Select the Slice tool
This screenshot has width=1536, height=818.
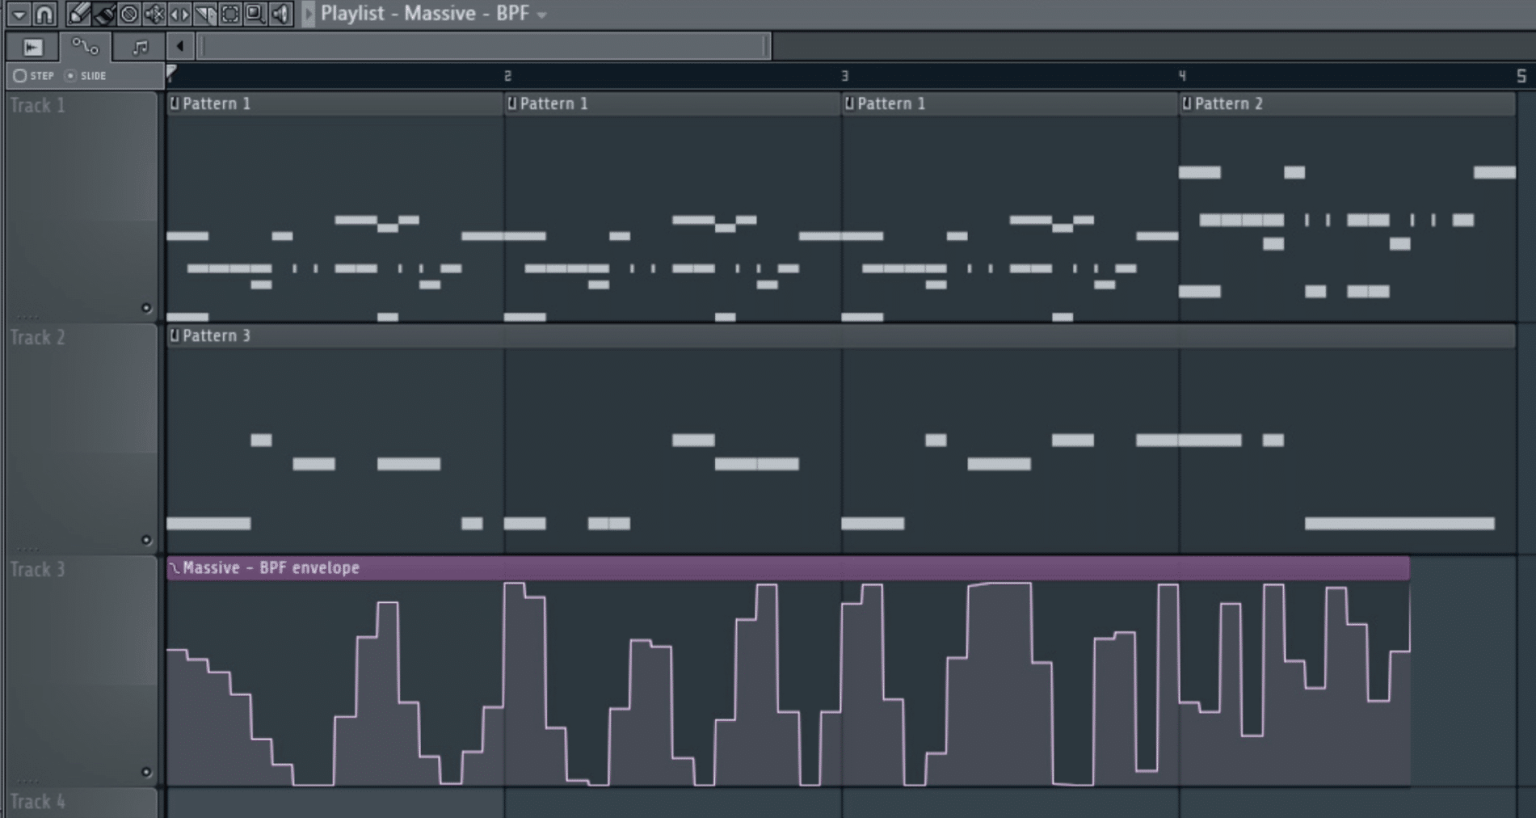click(204, 14)
